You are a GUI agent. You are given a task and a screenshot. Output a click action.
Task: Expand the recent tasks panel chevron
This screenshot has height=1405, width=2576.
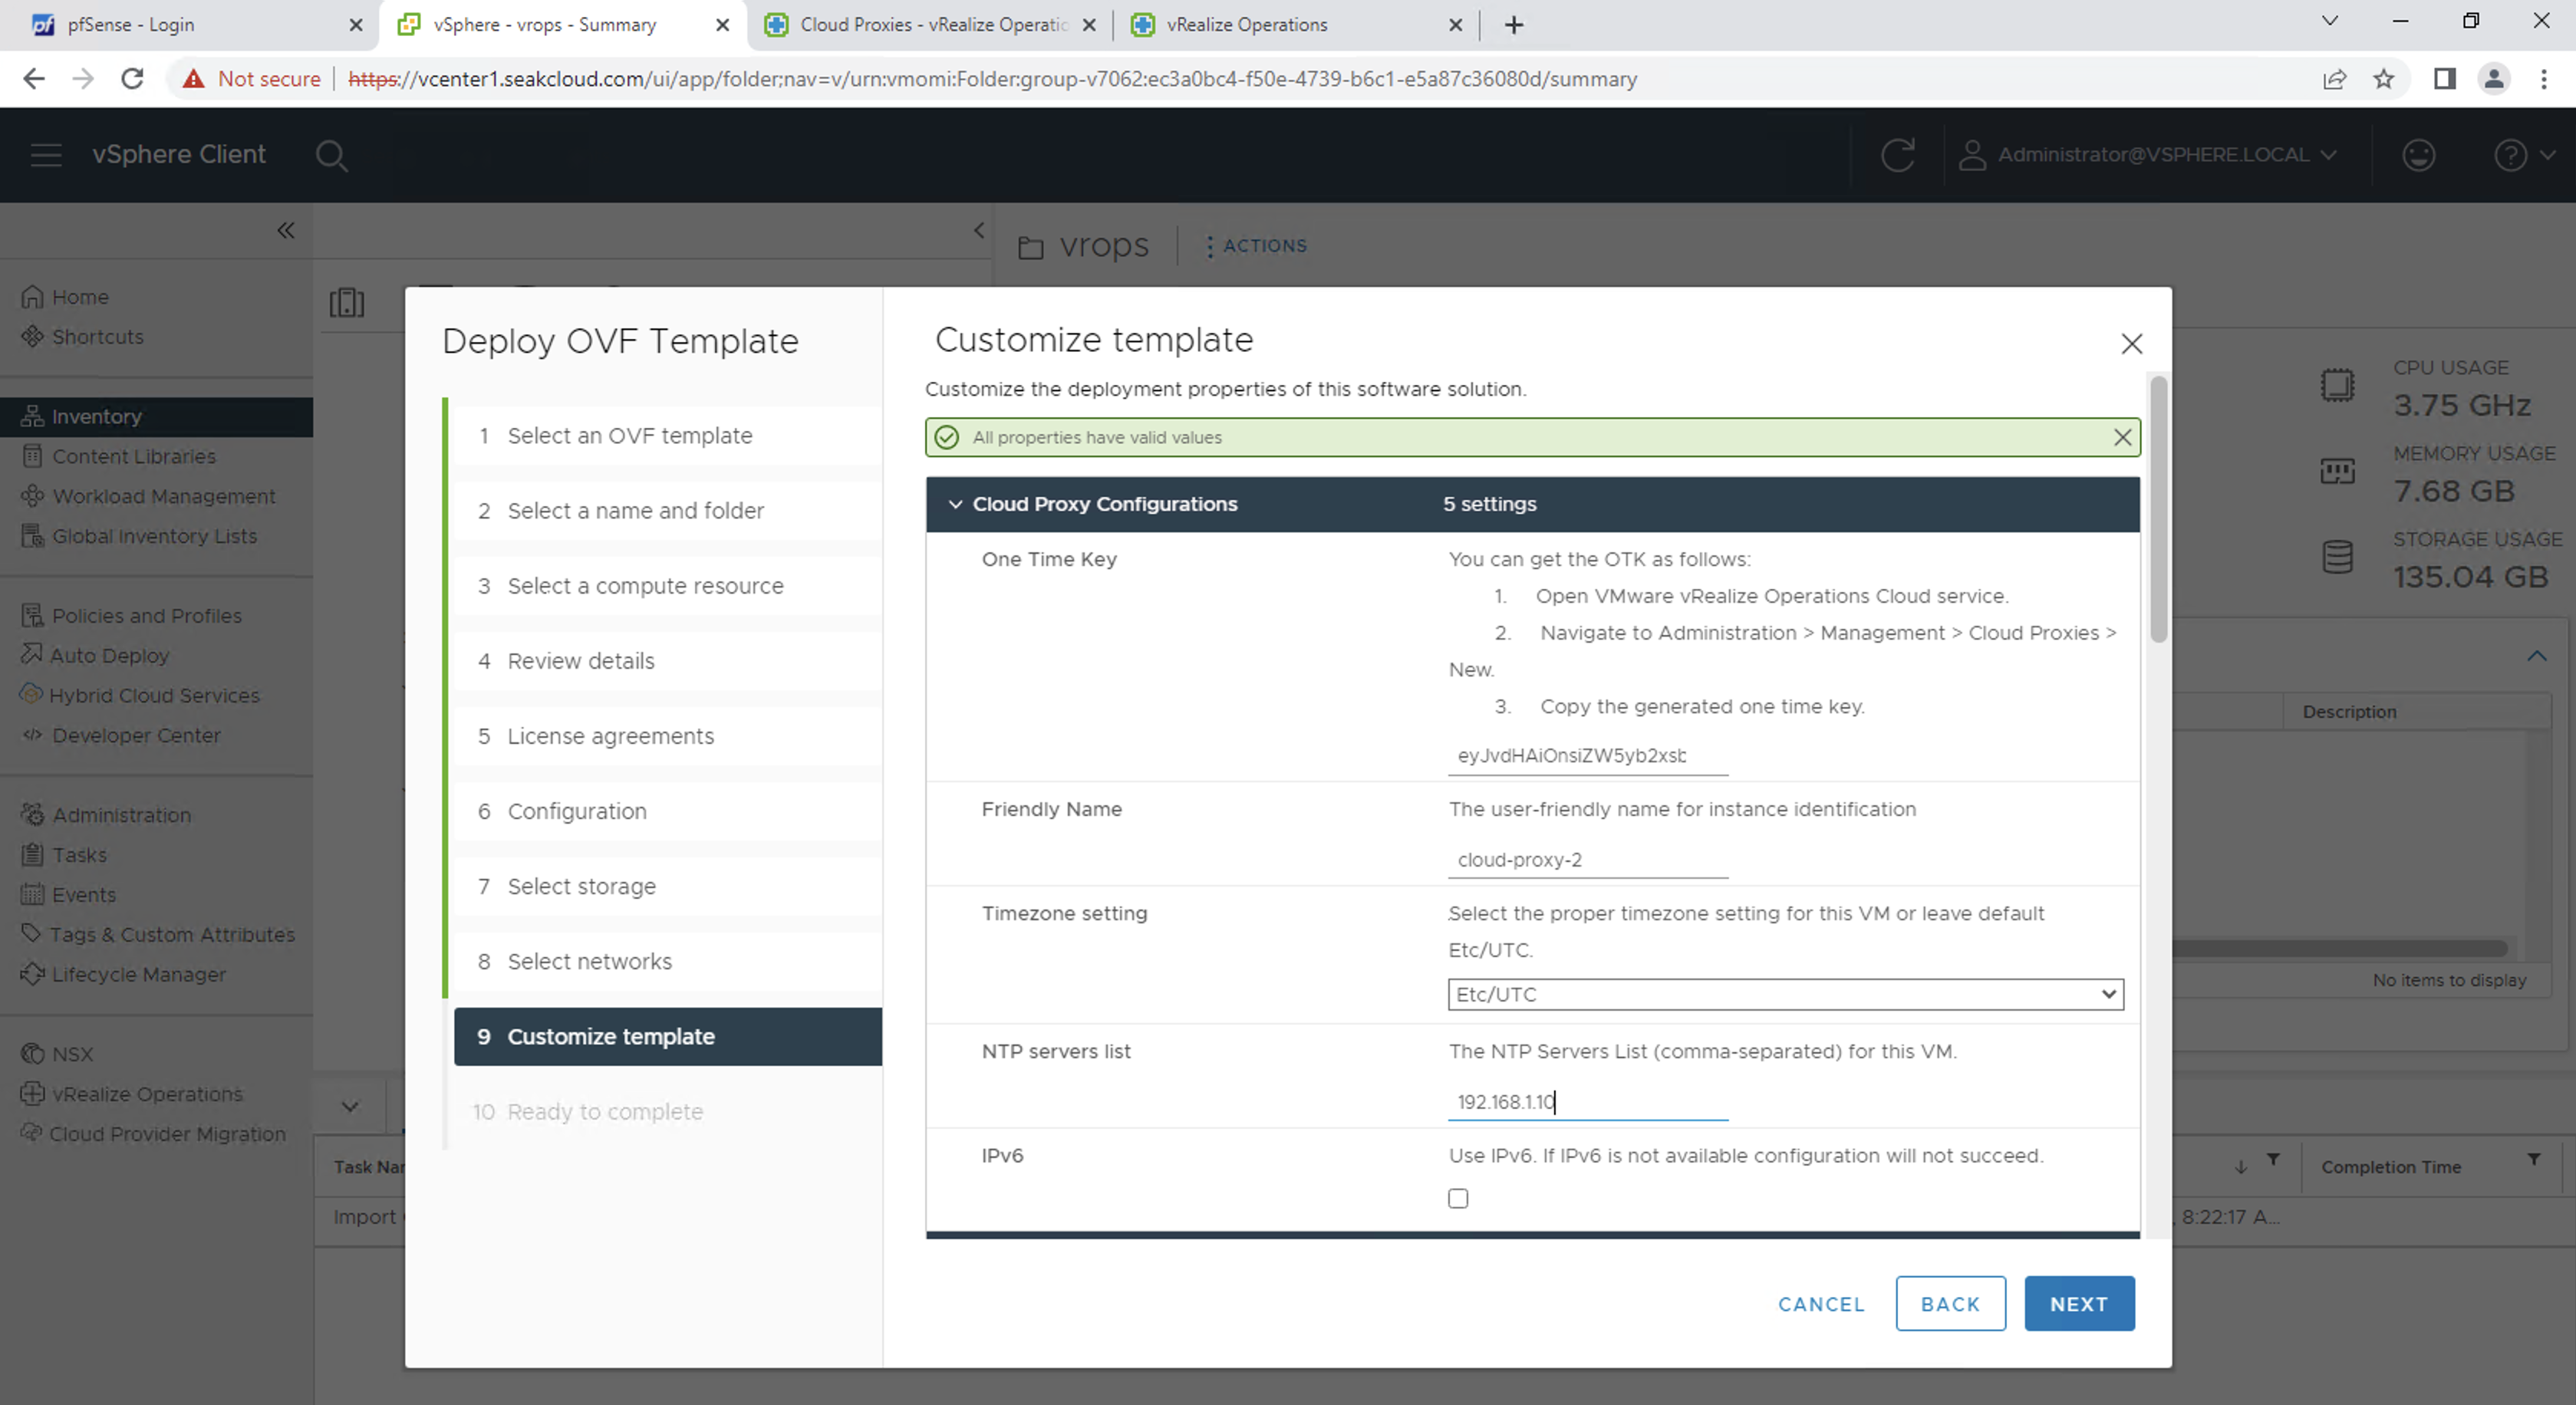350,1106
